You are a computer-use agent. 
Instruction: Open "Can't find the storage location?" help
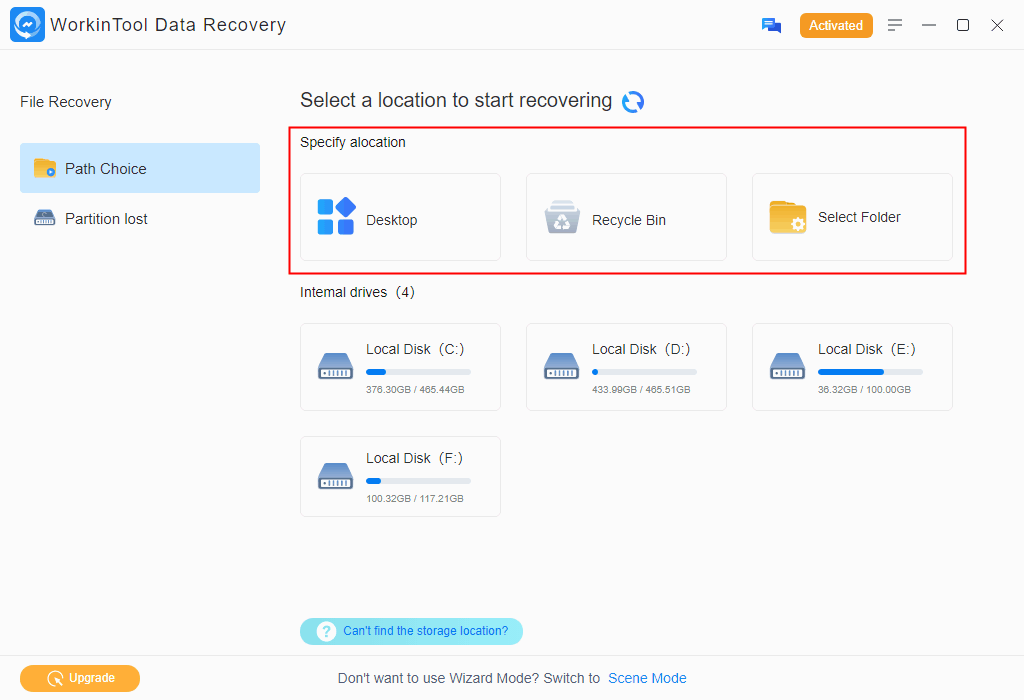[411, 631]
